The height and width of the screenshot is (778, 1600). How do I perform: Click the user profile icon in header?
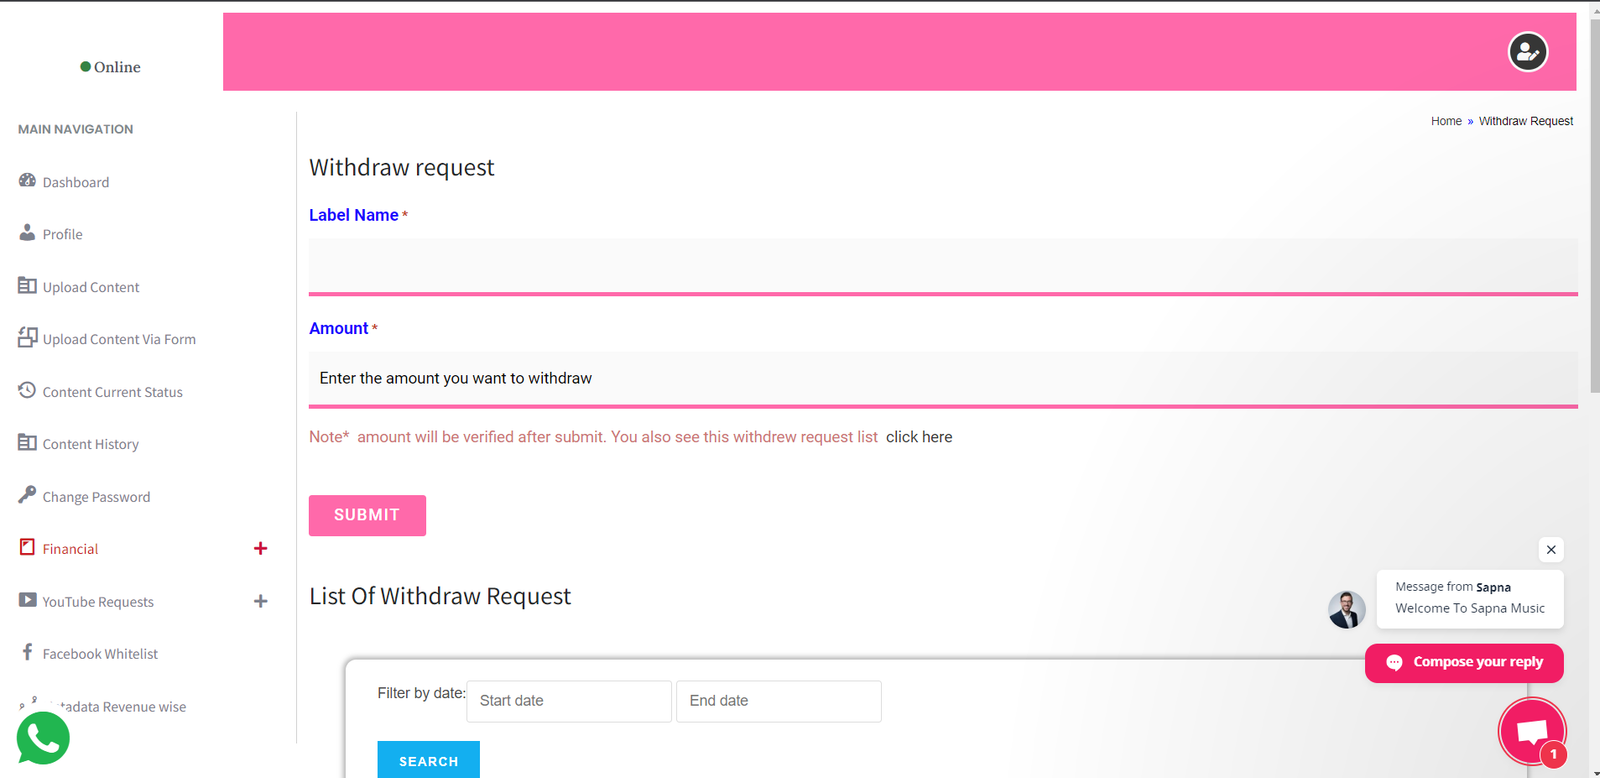(x=1527, y=52)
